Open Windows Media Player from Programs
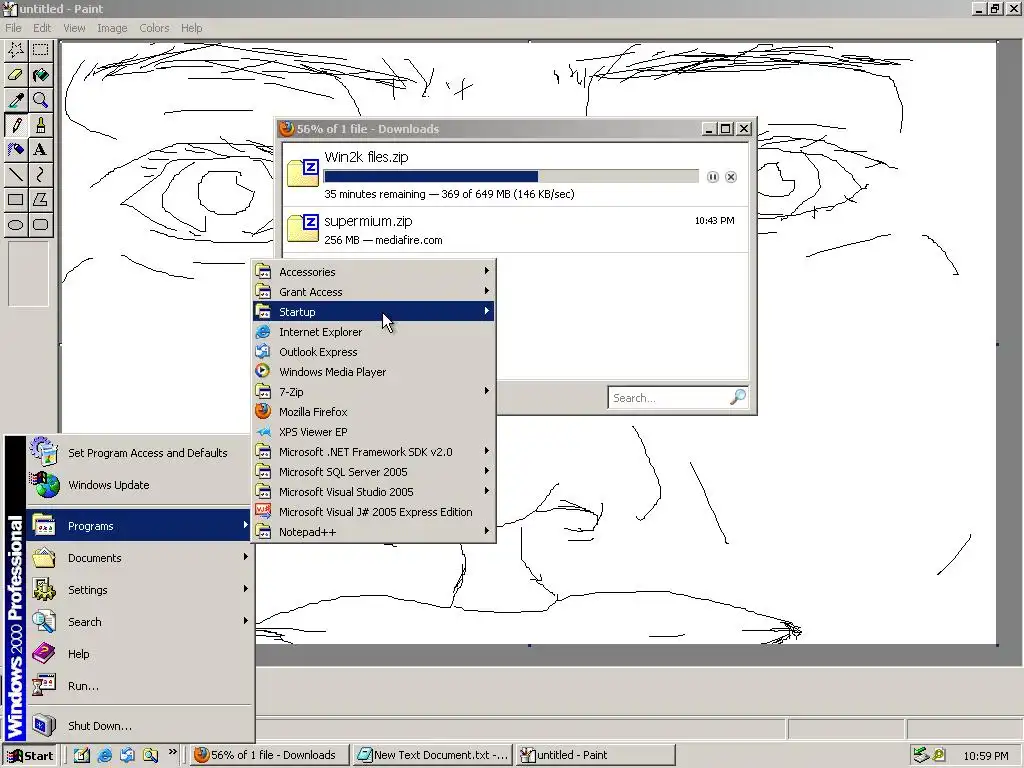1024x768 pixels. tap(374, 372)
